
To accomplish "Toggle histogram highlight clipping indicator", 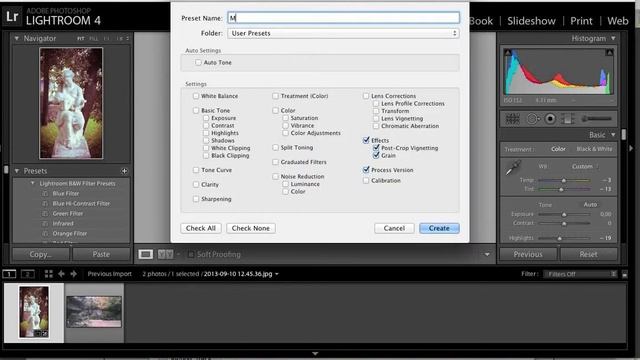I will click(x=609, y=53).
